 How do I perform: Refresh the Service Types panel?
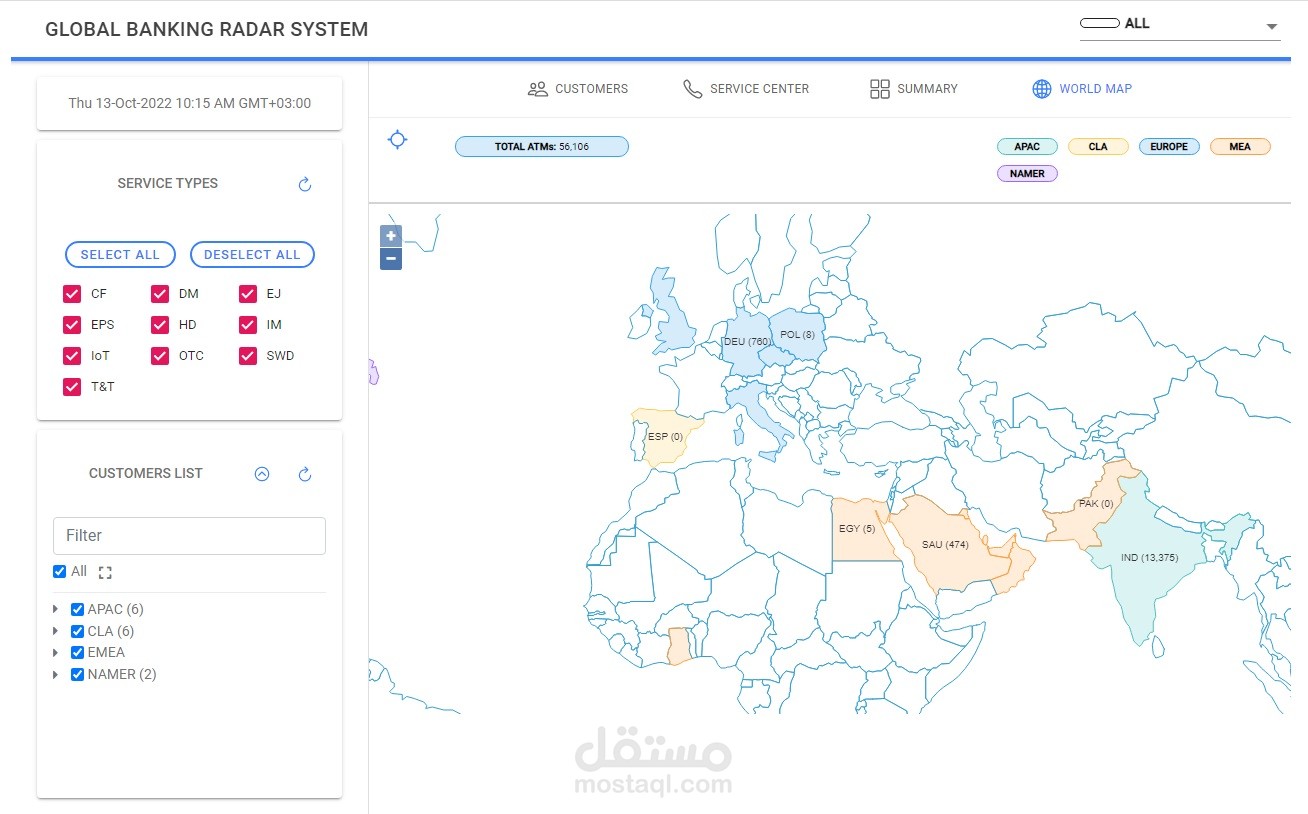(x=304, y=184)
